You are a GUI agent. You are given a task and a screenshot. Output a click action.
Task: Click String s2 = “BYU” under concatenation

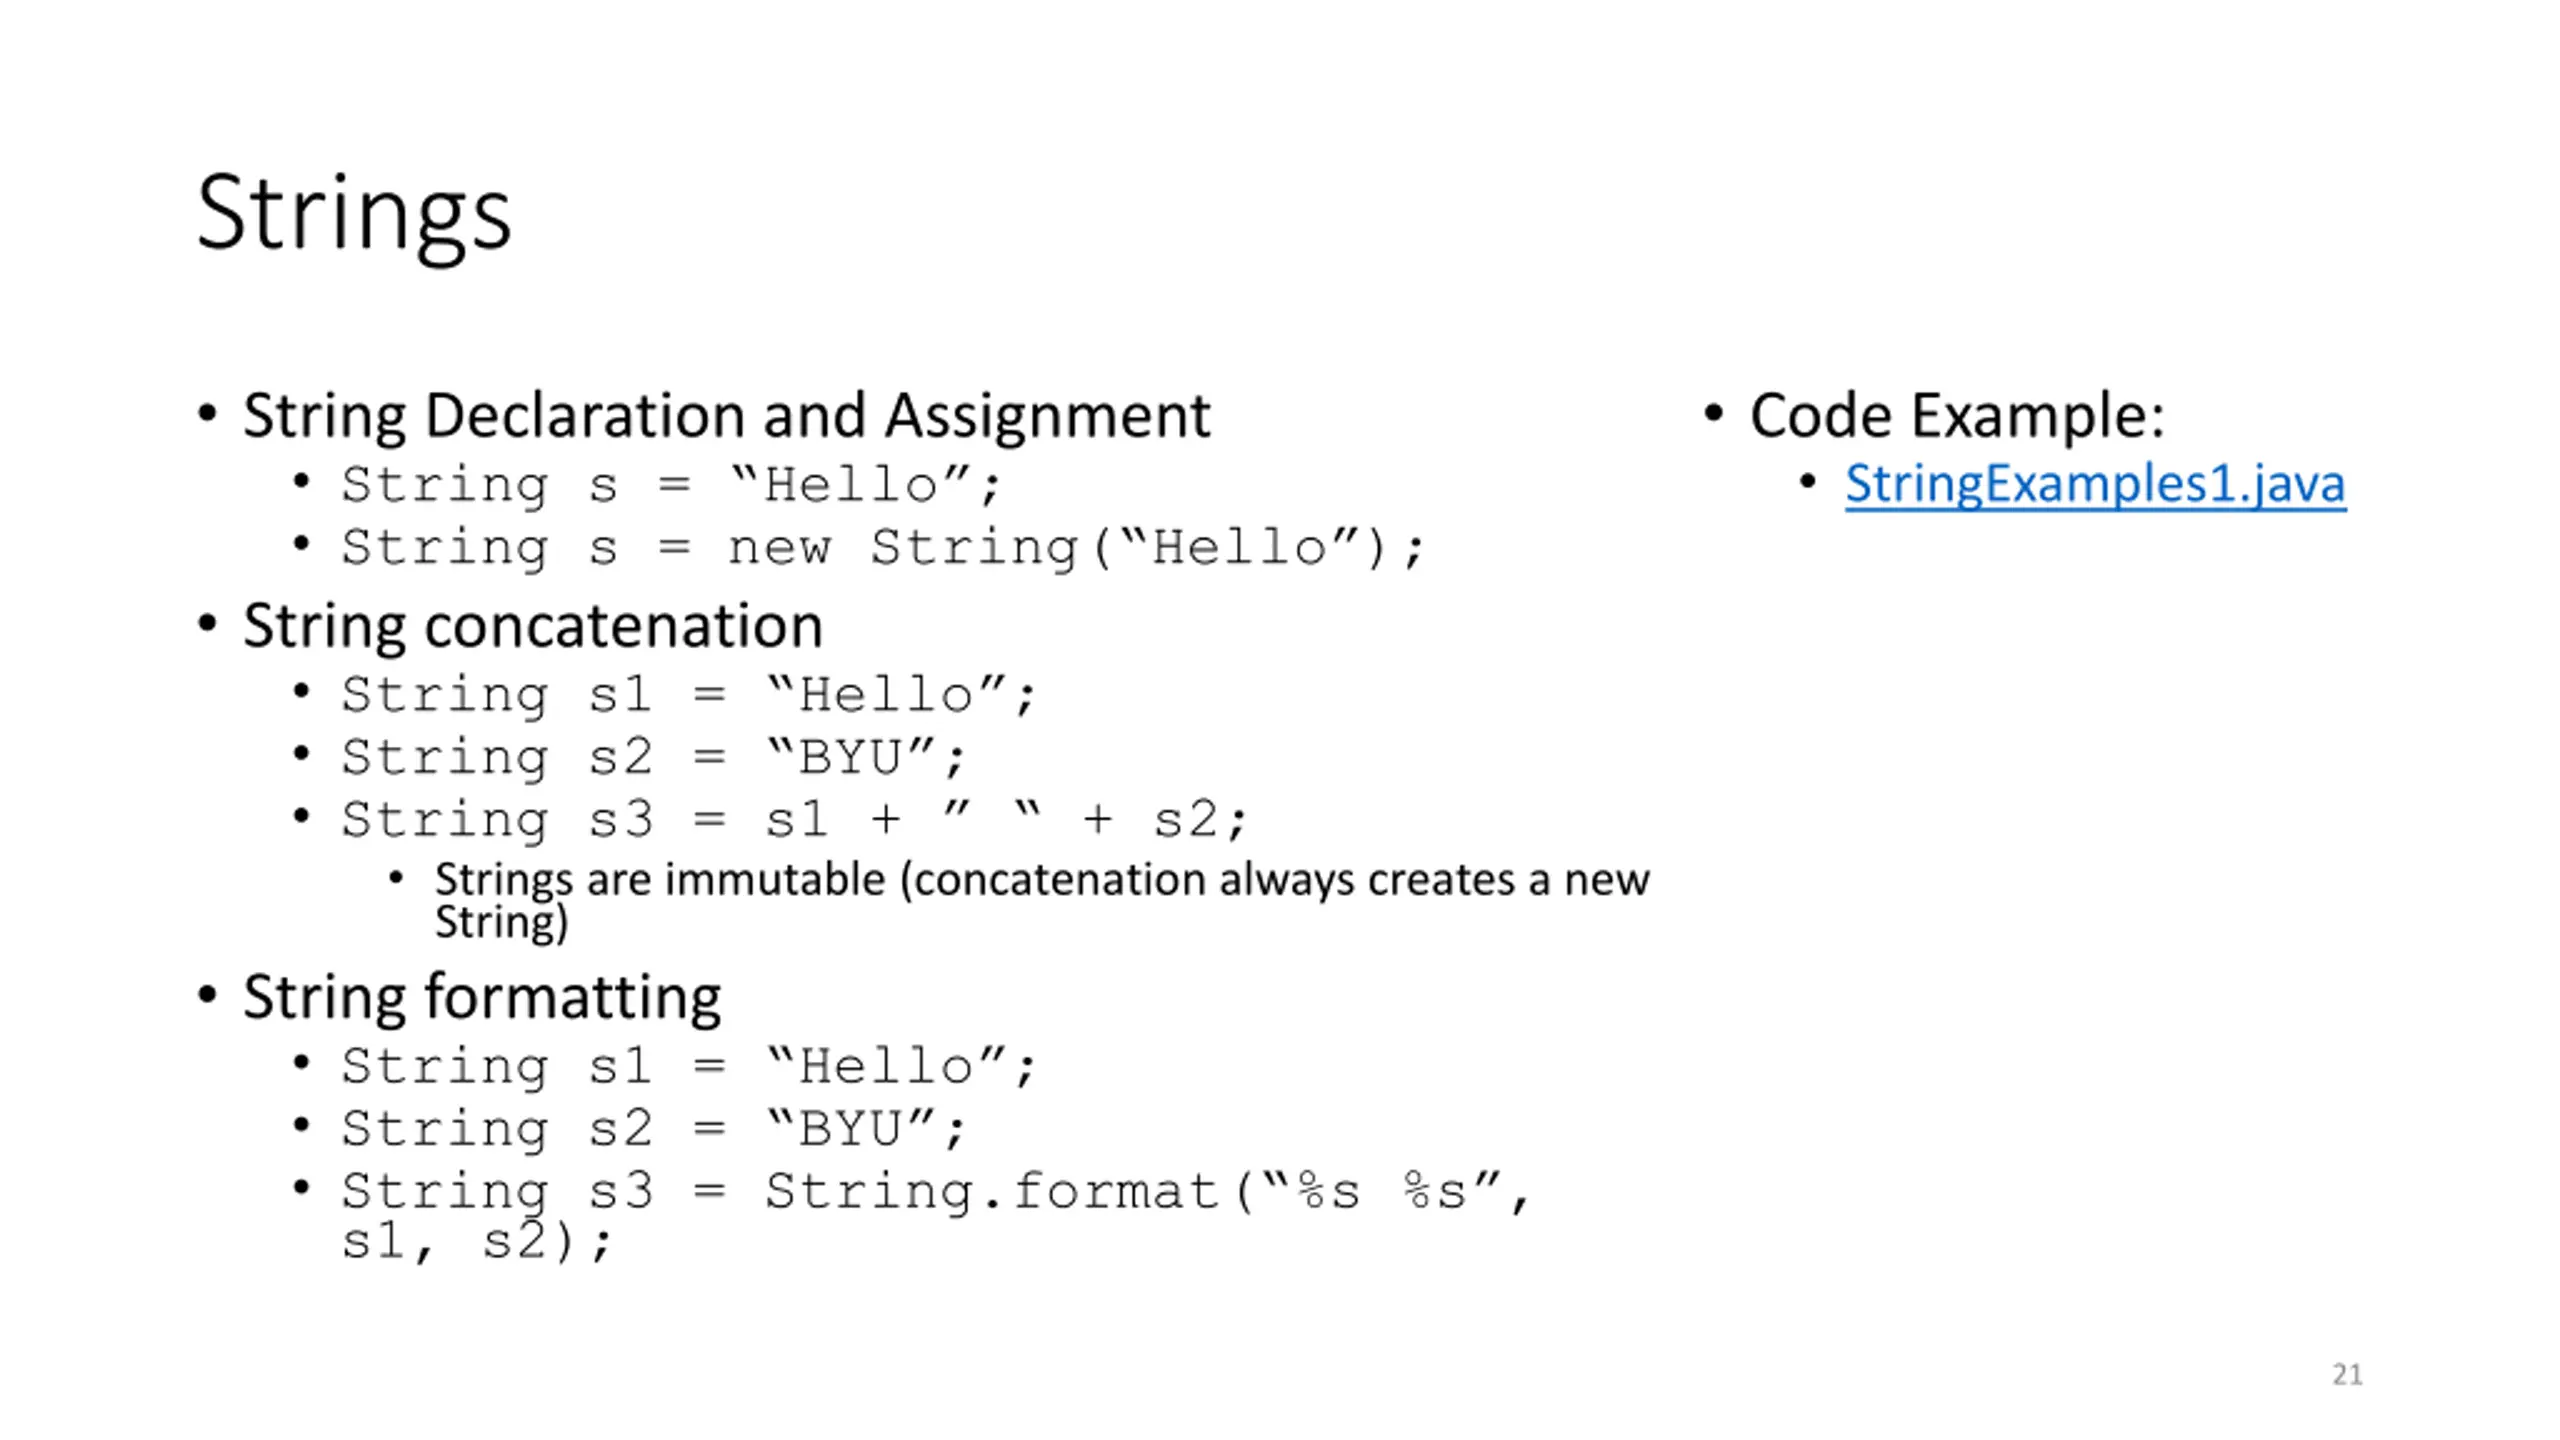[x=653, y=758]
